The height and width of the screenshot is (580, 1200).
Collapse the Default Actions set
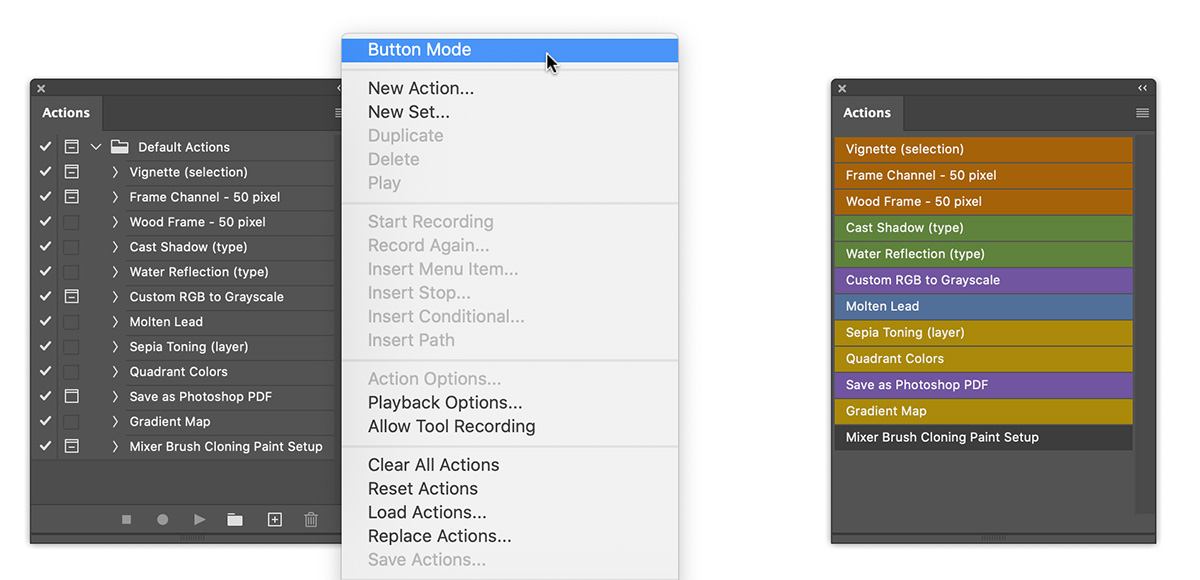[x=95, y=146]
